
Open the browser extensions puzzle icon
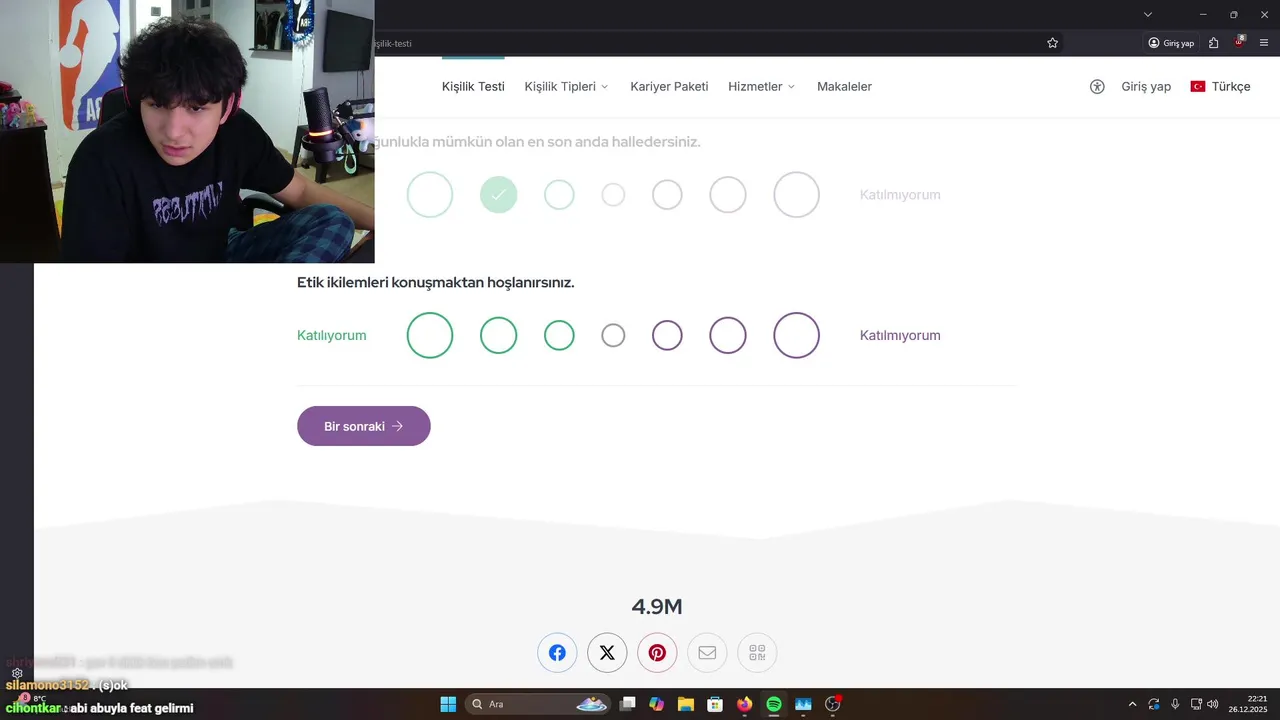[1213, 43]
